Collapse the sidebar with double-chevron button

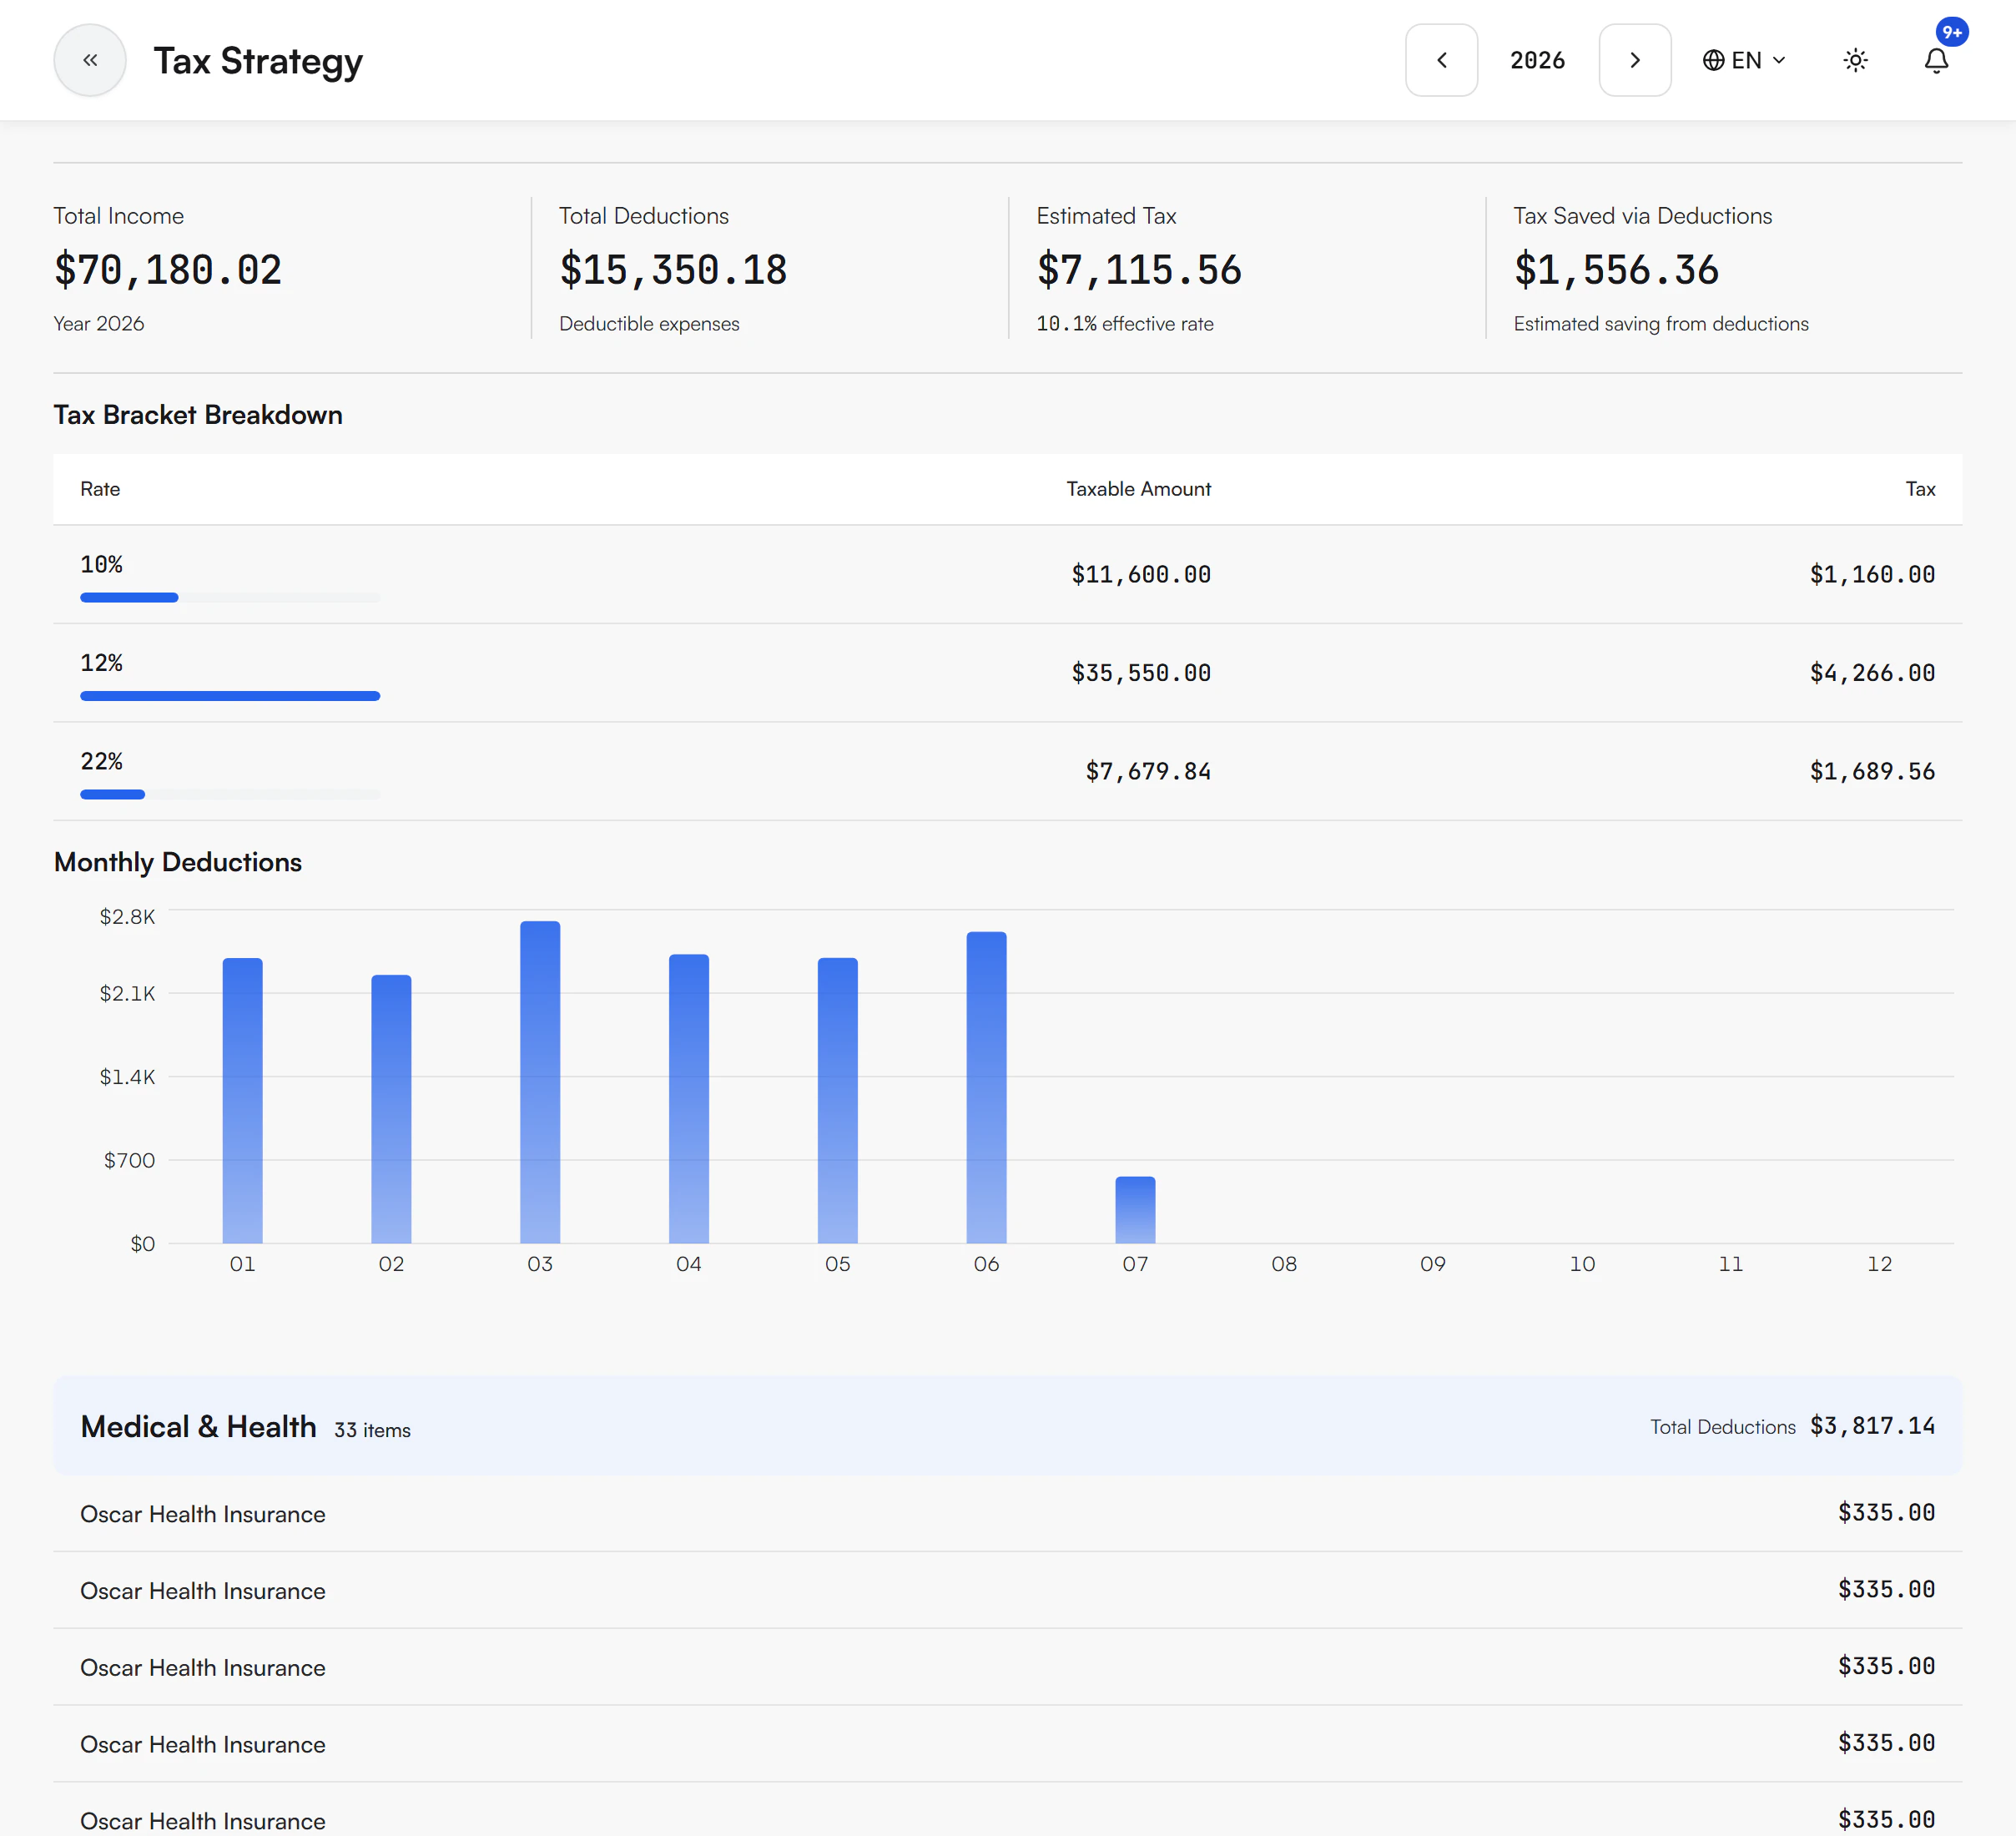tap(90, 60)
